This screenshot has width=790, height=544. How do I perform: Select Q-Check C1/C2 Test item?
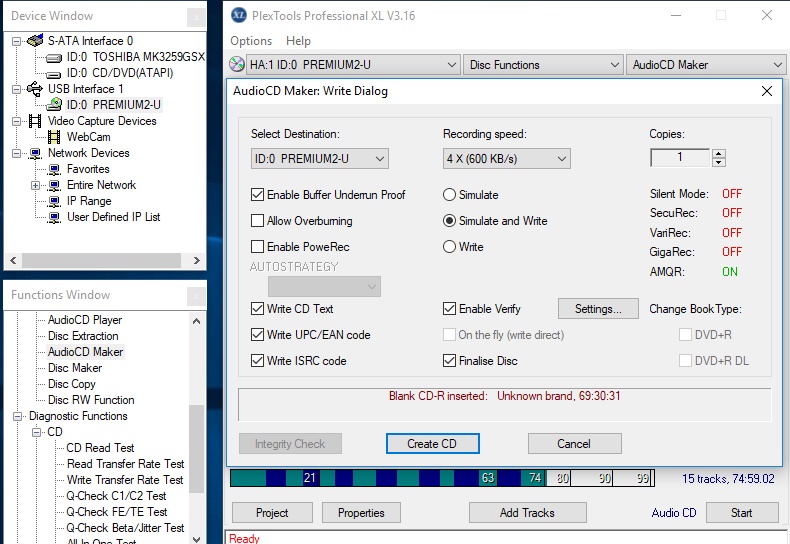coord(116,496)
